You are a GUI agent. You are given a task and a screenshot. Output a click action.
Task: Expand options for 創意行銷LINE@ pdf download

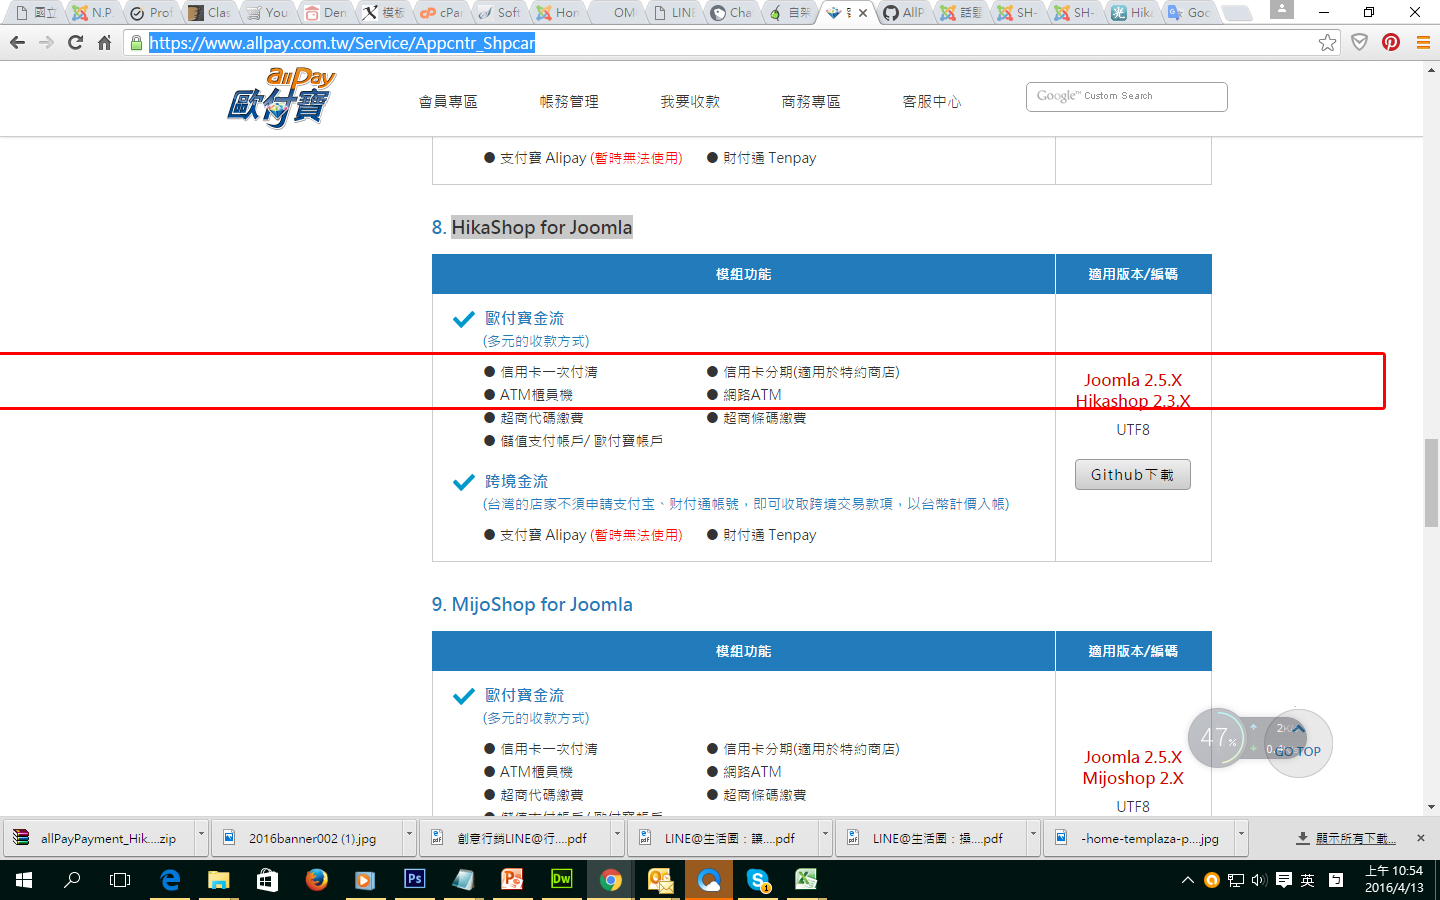(x=617, y=838)
